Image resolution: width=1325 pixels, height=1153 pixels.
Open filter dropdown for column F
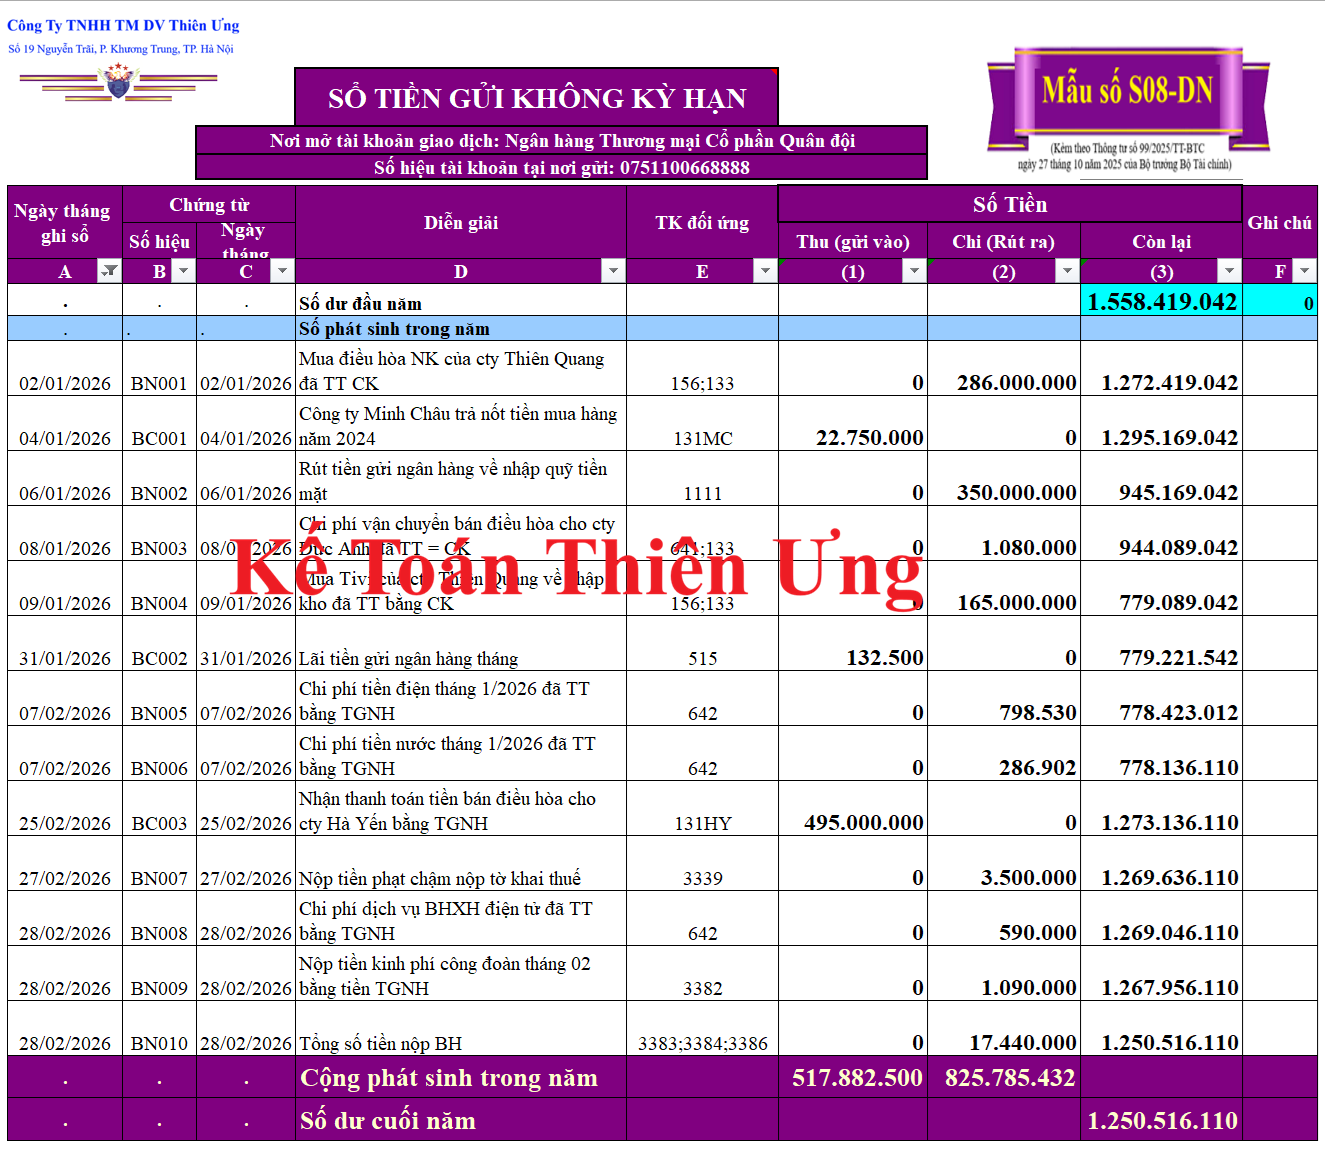pyautogui.click(x=1304, y=271)
